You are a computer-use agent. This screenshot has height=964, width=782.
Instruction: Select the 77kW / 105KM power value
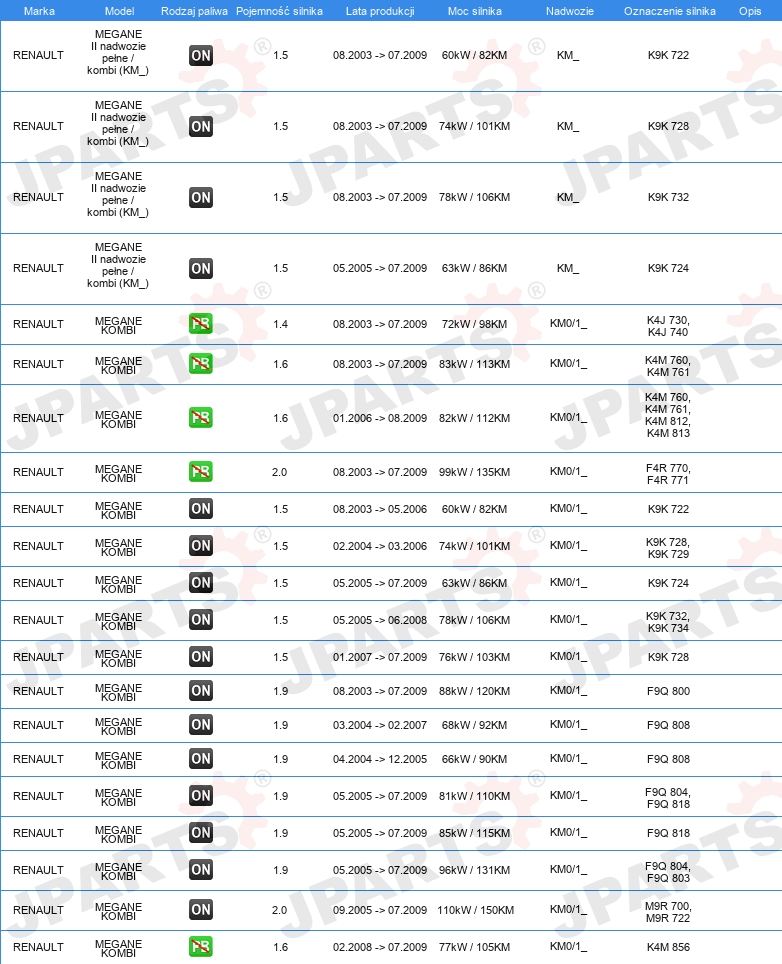pyautogui.click(x=475, y=947)
